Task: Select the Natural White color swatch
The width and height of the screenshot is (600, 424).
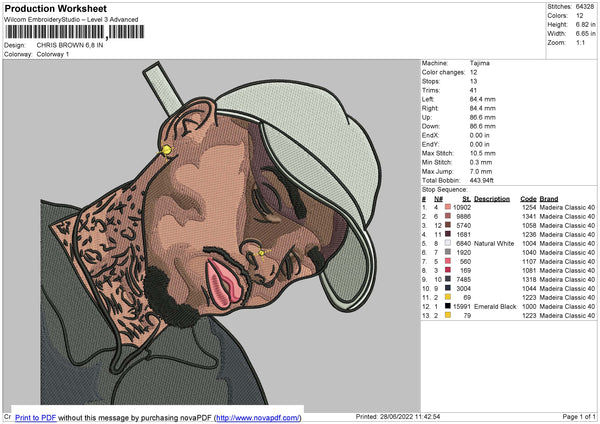Action: click(x=448, y=243)
